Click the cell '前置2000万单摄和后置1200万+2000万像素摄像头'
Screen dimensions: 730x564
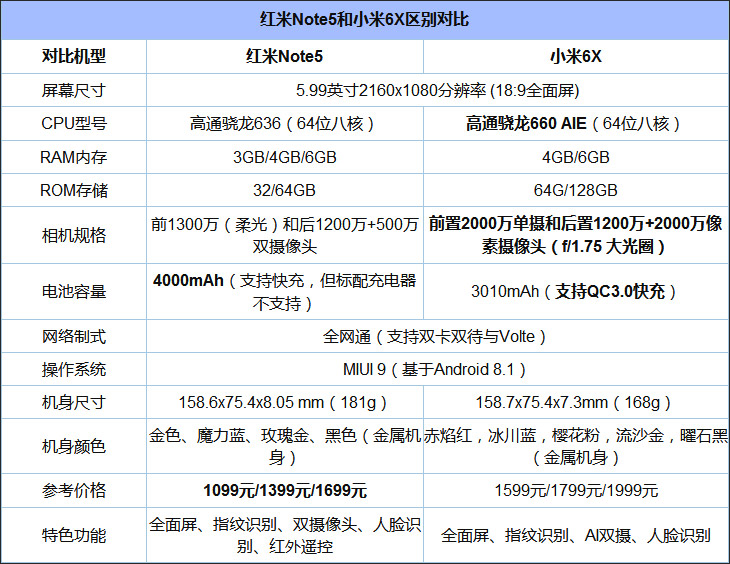coord(576,235)
